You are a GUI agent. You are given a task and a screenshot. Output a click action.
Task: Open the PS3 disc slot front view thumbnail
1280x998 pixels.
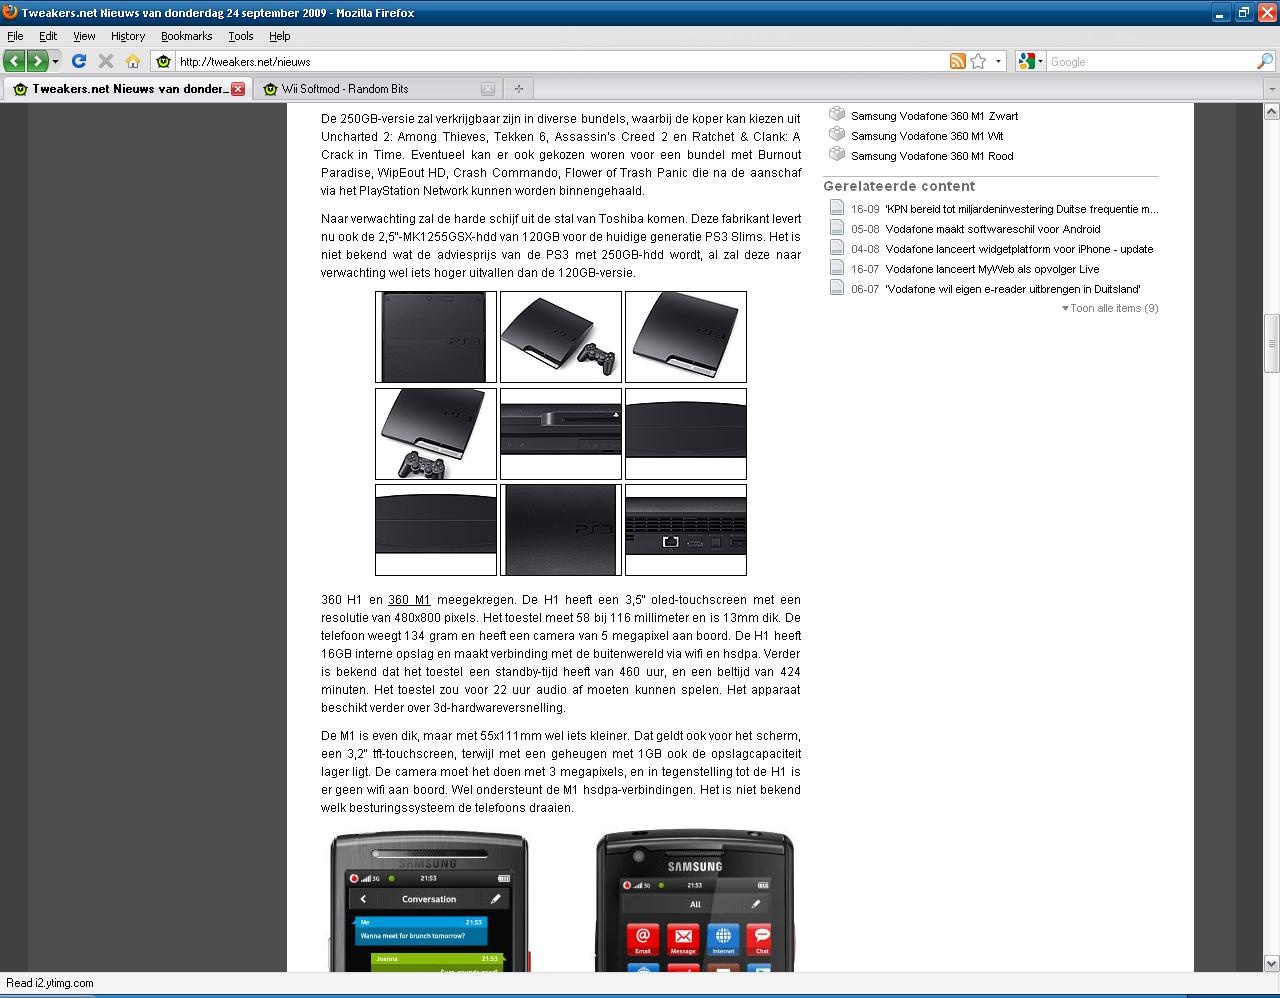point(561,434)
